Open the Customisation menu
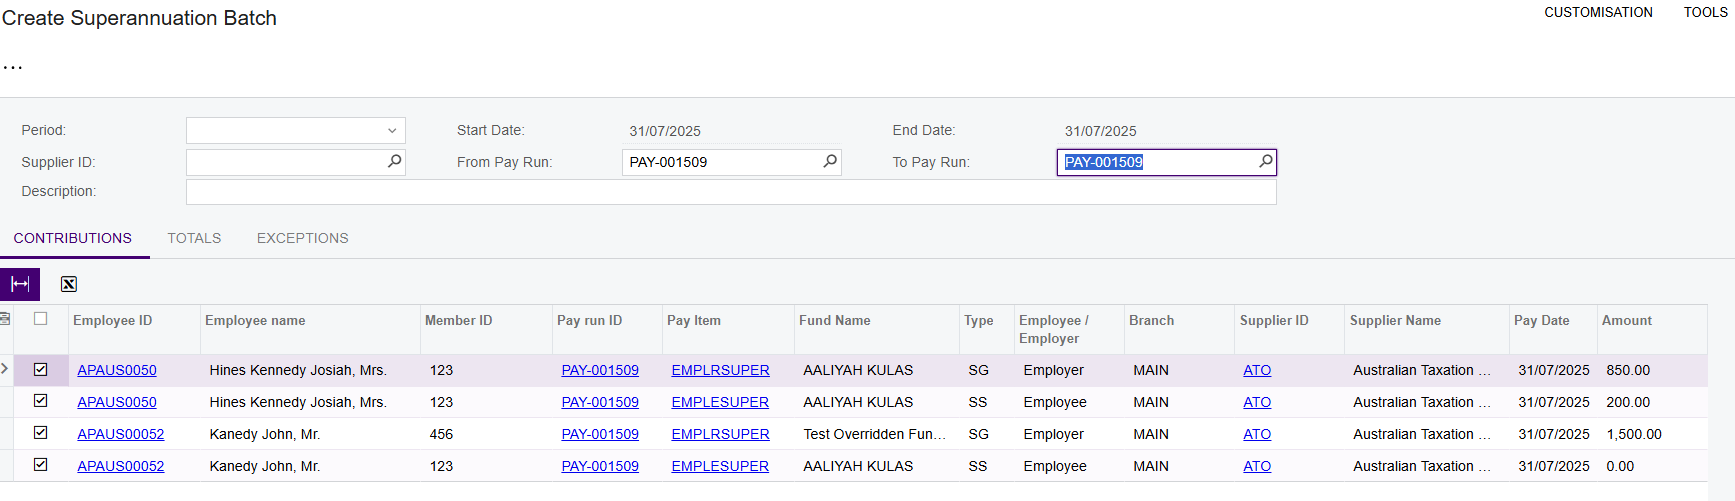 1598,12
